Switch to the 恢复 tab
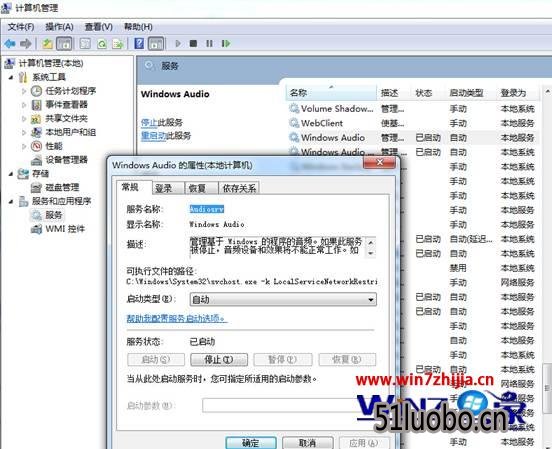The height and width of the screenshot is (449, 552). pyautogui.click(x=201, y=188)
